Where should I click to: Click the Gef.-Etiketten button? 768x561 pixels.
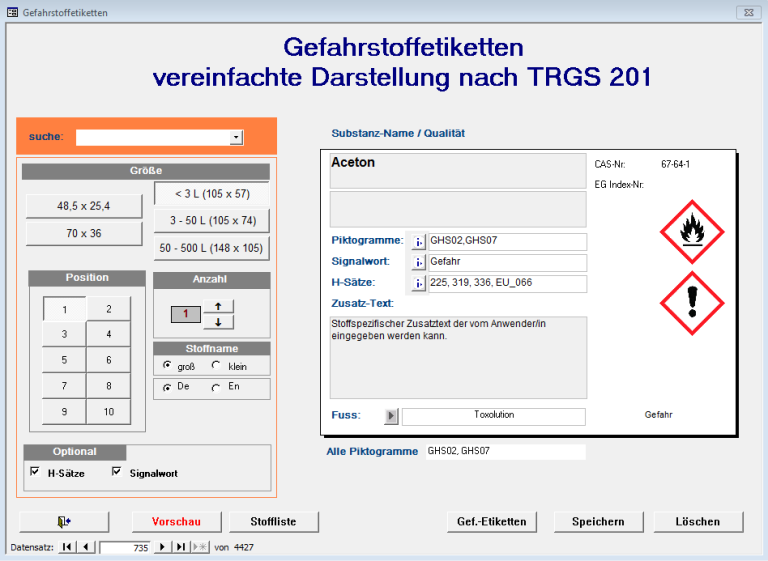point(492,522)
